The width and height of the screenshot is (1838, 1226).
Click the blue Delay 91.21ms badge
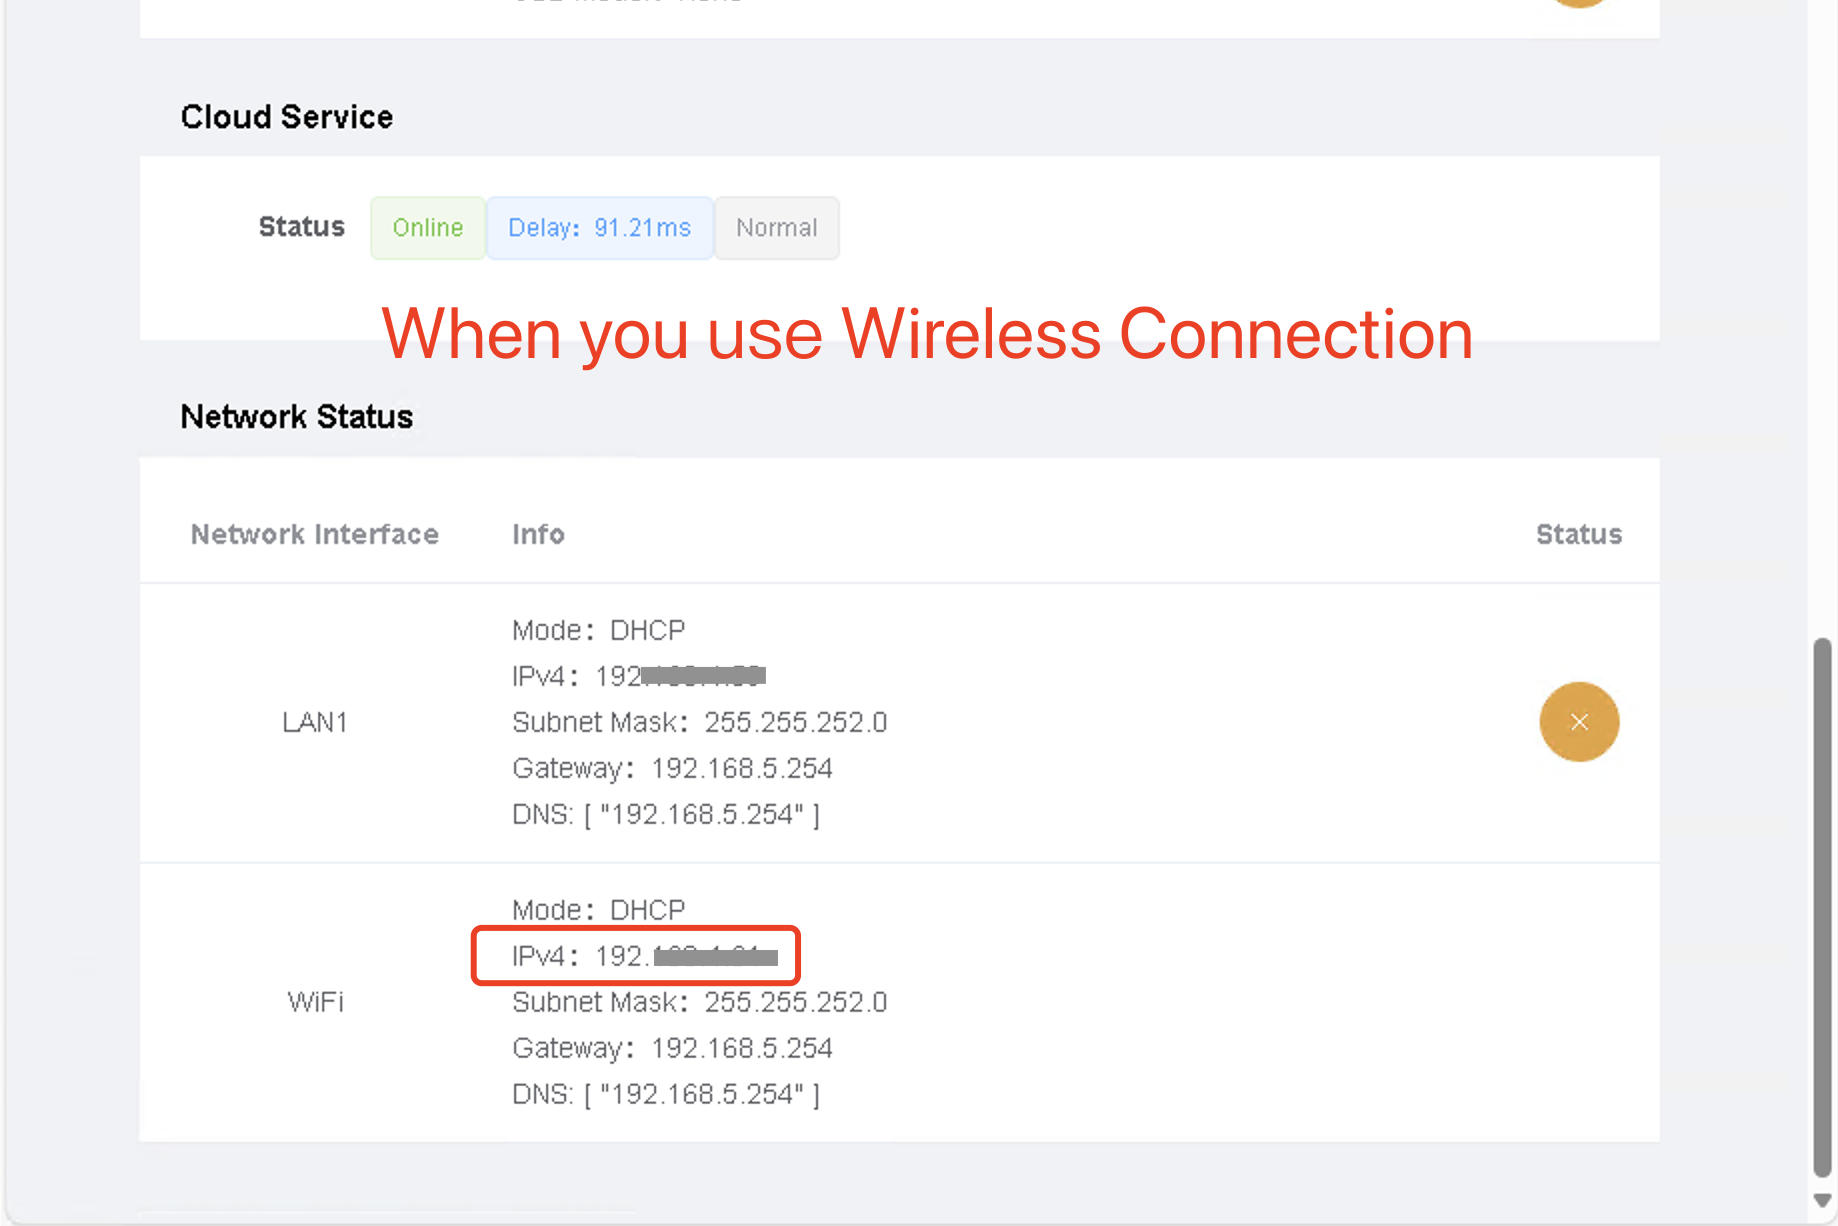(x=599, y=228)
